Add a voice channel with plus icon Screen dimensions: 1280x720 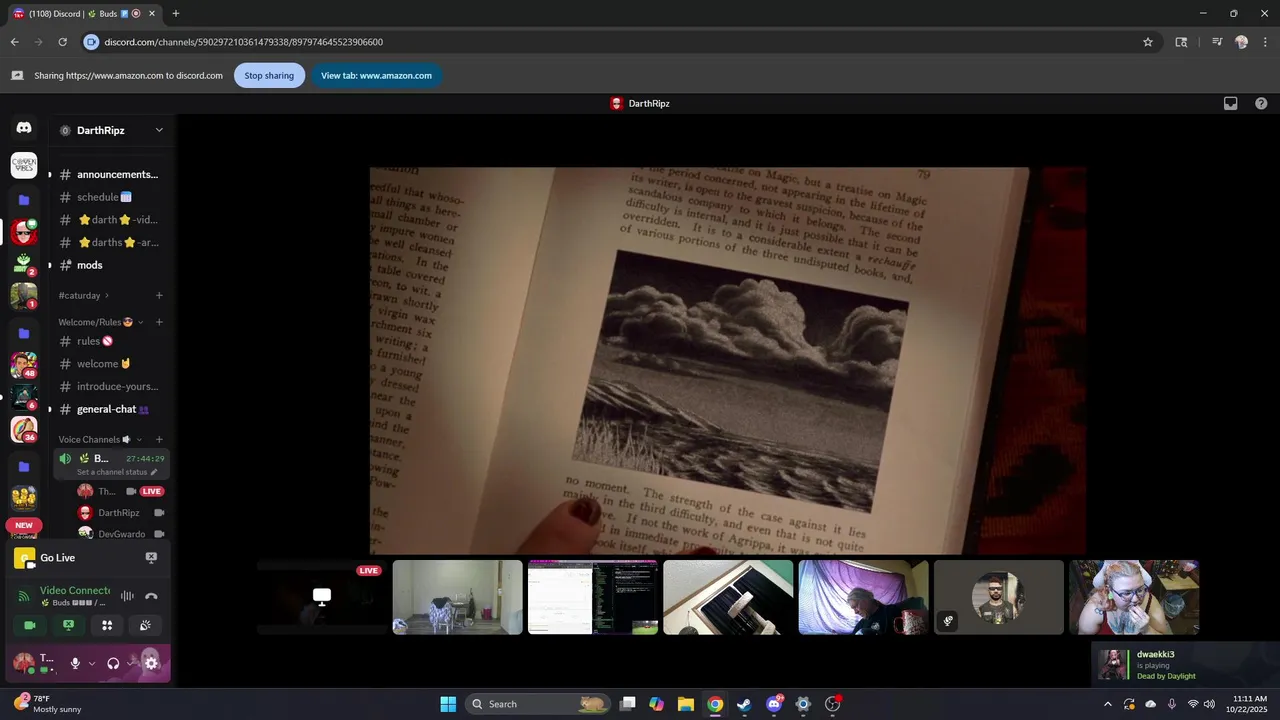click(159, 439)
